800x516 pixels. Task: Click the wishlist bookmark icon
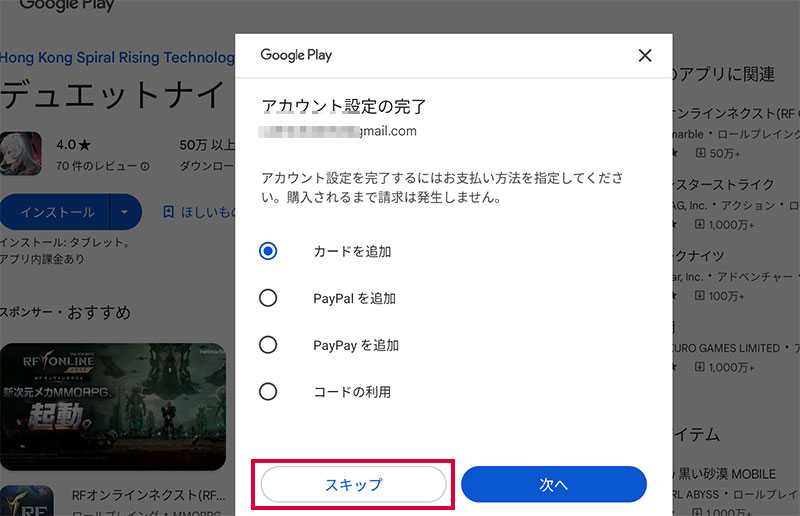pos(169,212)
